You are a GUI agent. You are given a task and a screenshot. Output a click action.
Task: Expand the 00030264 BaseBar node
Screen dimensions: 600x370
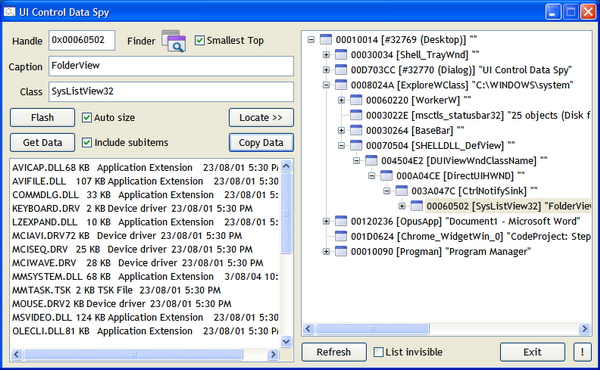(x=341, y=130)
